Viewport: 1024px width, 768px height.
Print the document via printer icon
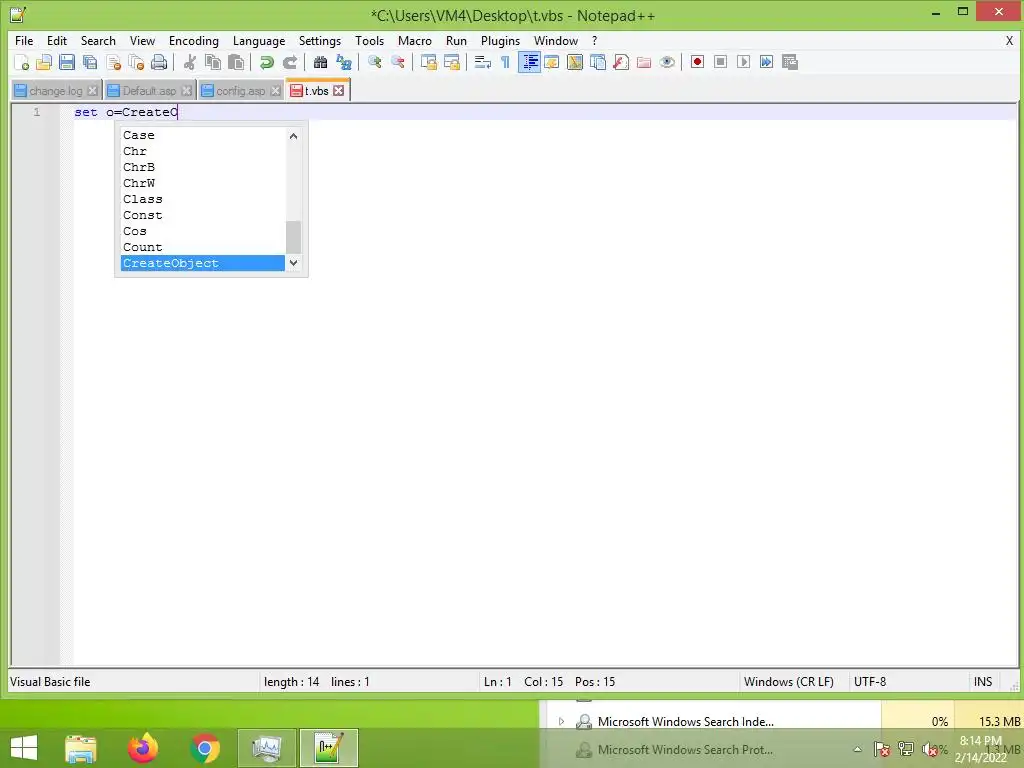159,62
